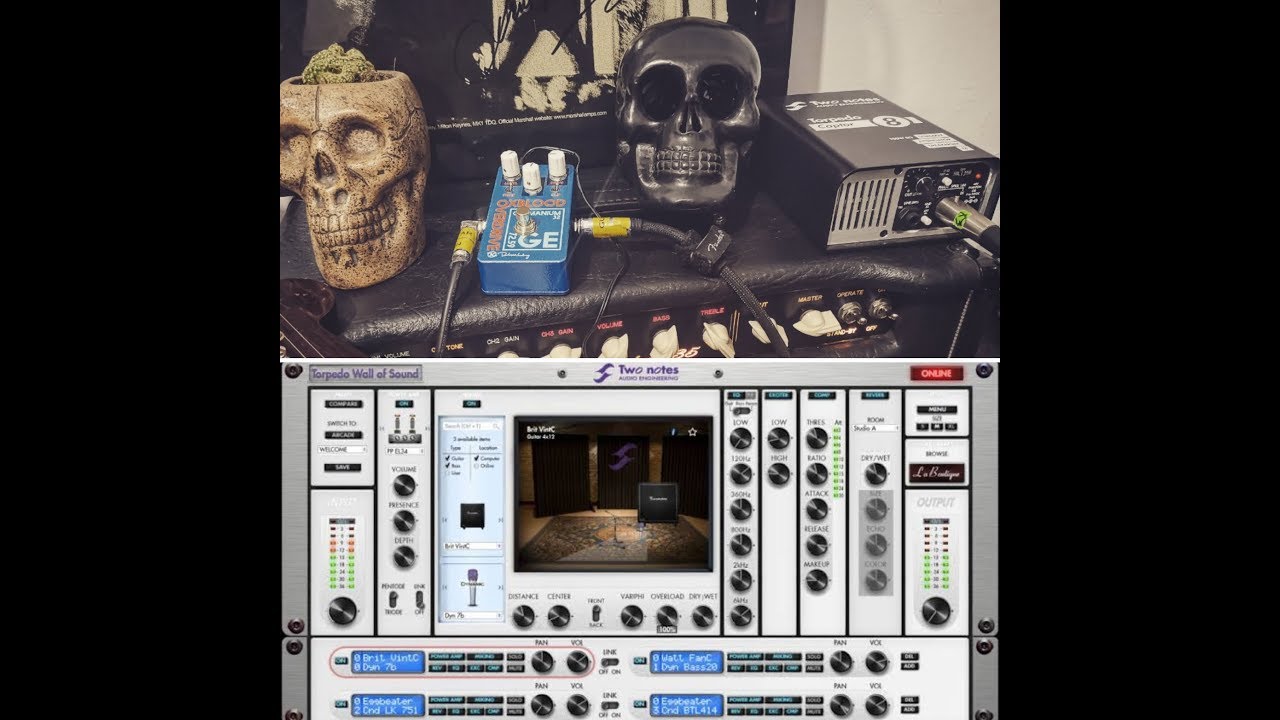The height and width of the screenshot is (720, 1280).
Task: Click the OUTPUT level knob
Action: (x=937, y=609)
